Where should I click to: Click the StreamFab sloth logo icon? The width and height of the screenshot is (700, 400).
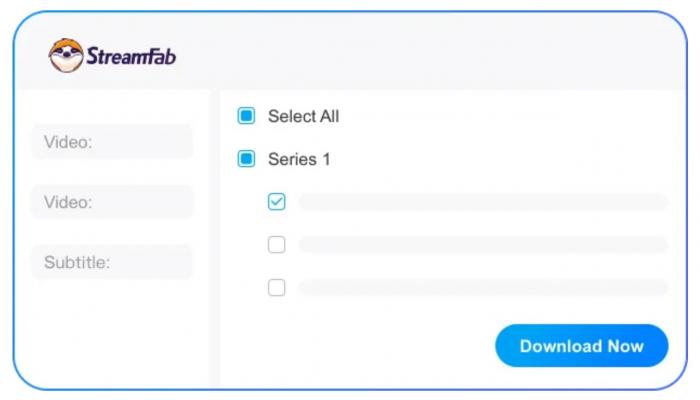66,55
